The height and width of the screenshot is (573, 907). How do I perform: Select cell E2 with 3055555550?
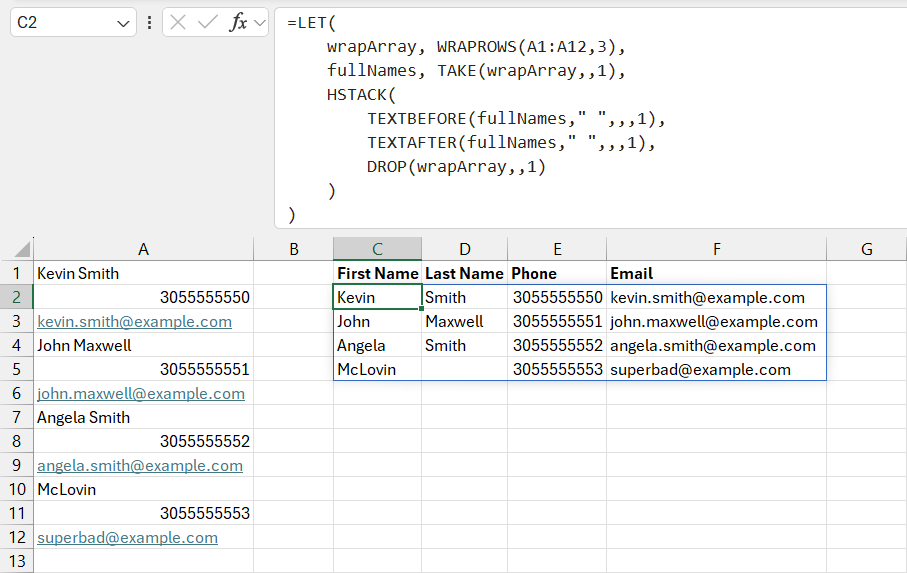(557, 297)
